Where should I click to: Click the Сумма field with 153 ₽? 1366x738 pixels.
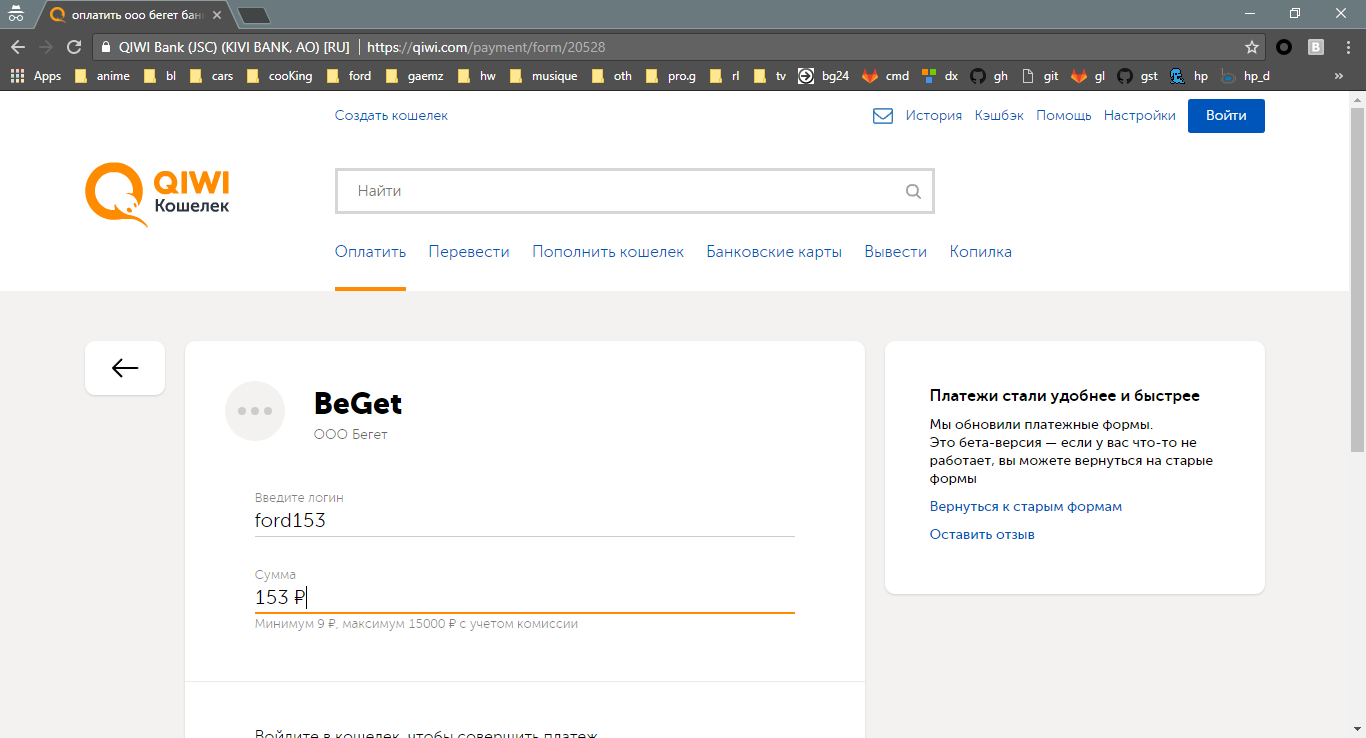525,598
